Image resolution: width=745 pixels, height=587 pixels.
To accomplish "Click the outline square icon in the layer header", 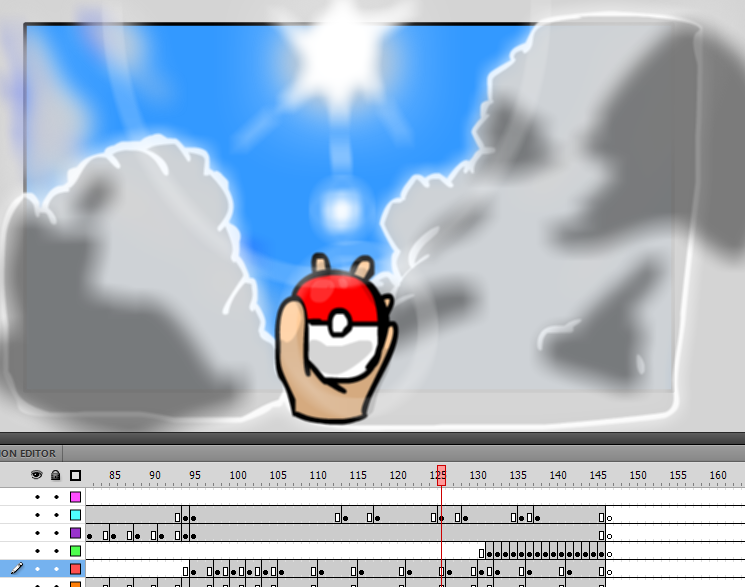I will pyautogui.click(x=75, y=475).
